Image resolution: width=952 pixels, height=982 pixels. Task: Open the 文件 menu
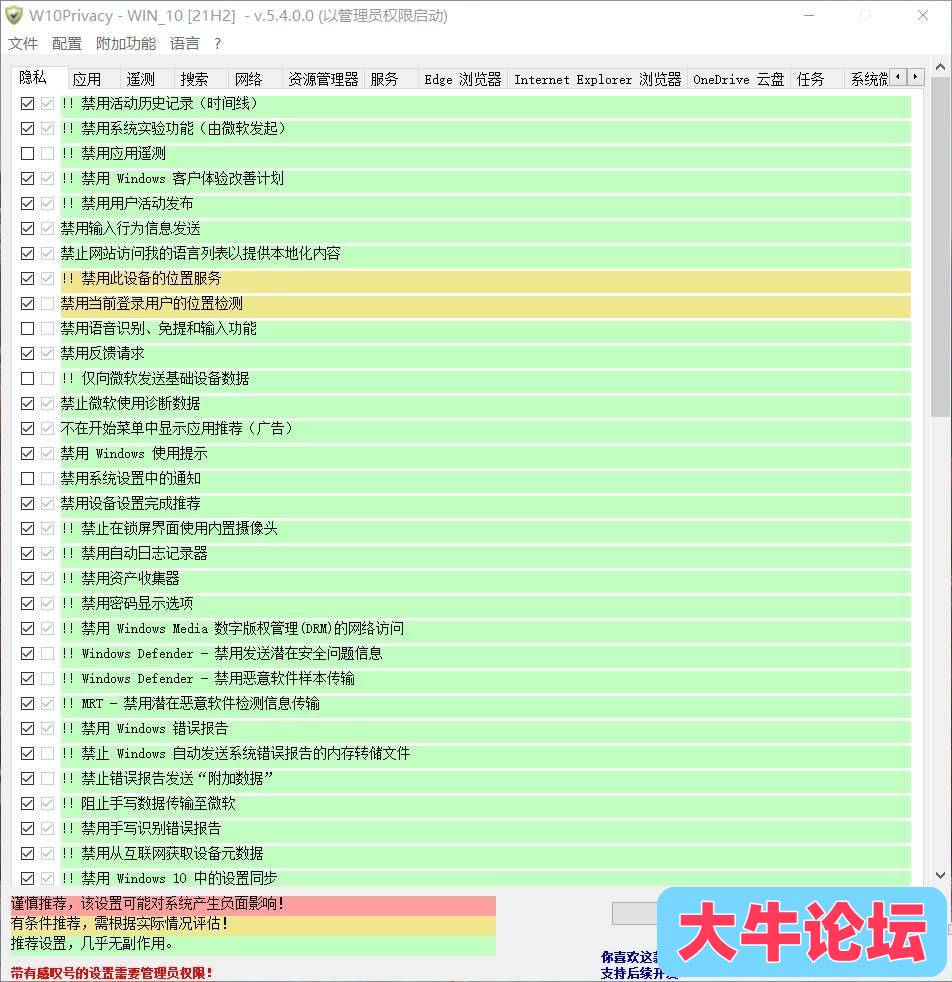[23, 43]
